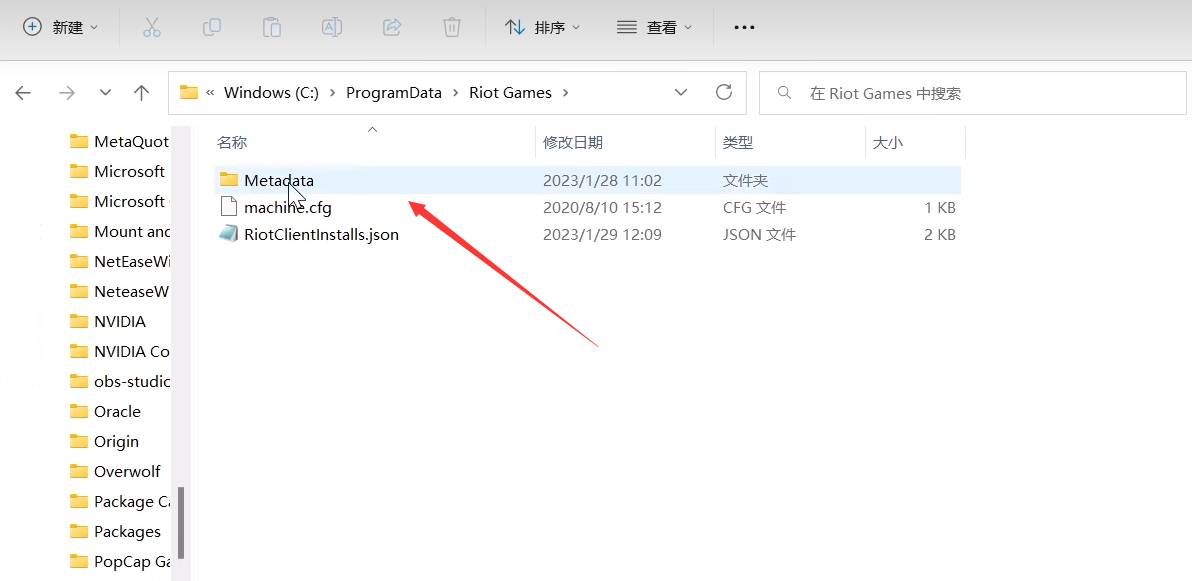Click the sidebar vertical scrollbar thumb
The height and width of the screenshot is (581, 1192).
(181, 522)
